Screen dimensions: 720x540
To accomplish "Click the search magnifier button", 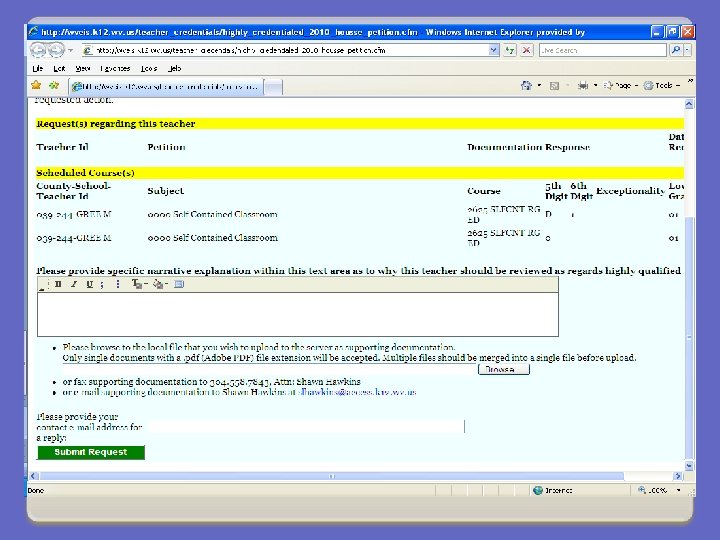I will point(675,50).
